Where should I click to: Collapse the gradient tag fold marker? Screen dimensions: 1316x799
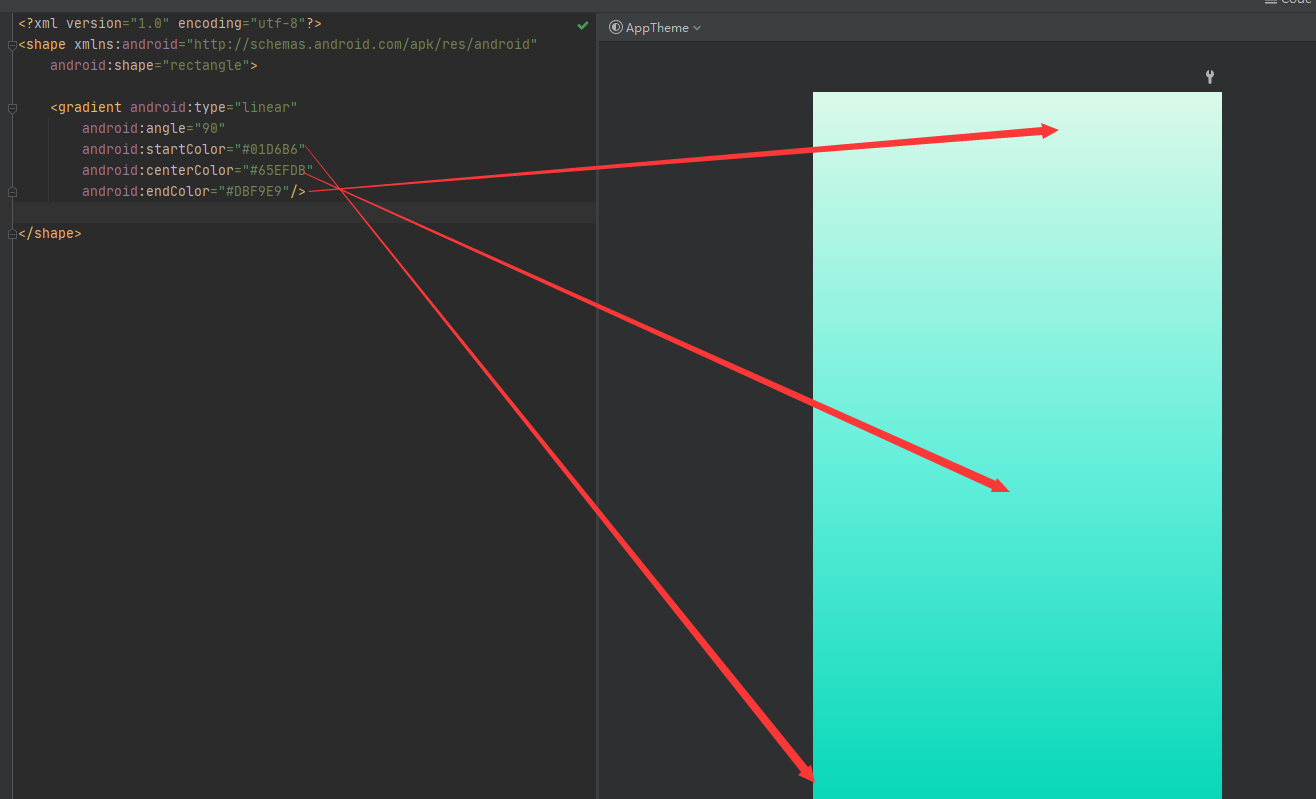point(11,108)
